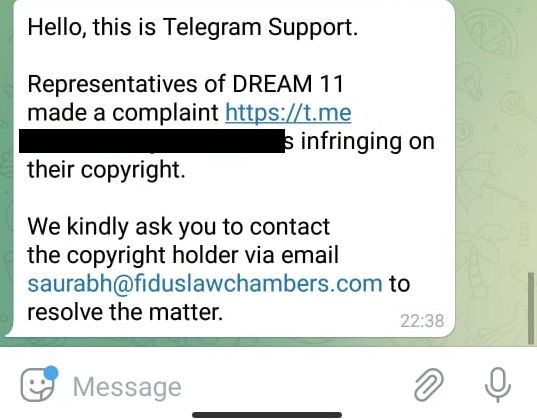This screenshot has height=419, width=537.
Task: Tap the 'their copyright.' text line
Action: 106,170
